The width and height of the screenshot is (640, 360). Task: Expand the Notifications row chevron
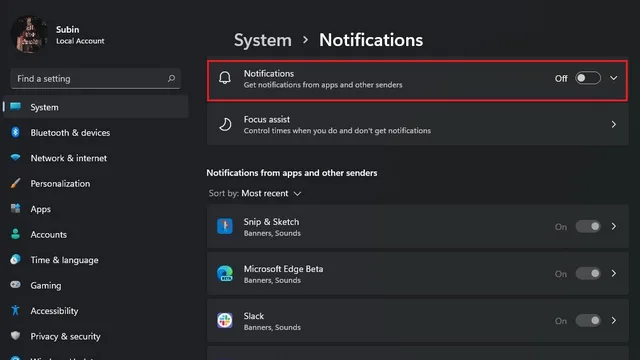click(x=613, y=78)
